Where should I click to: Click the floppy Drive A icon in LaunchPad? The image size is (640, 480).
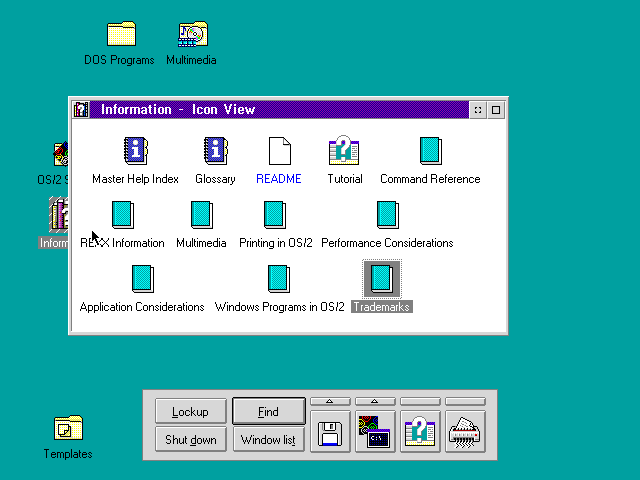[x=330, y=432]
